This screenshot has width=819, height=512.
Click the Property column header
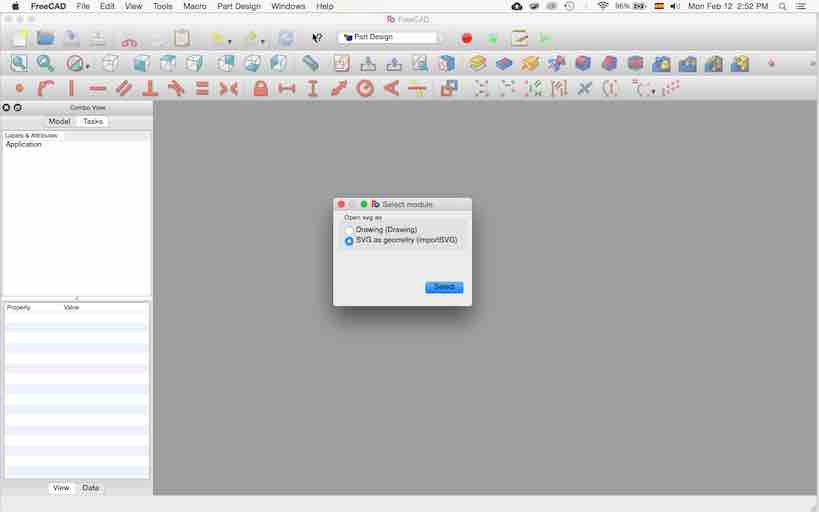click(x=19, y=307)
